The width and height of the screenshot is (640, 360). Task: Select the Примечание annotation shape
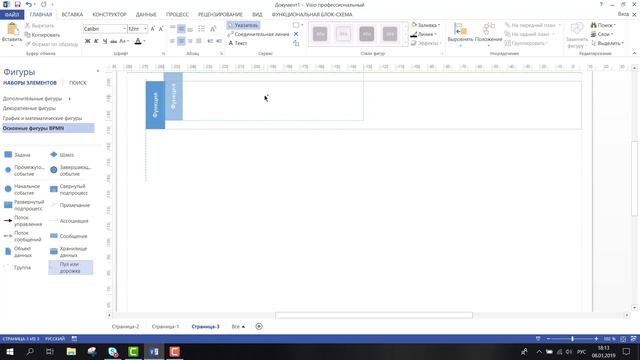click(x=70, y=205)
